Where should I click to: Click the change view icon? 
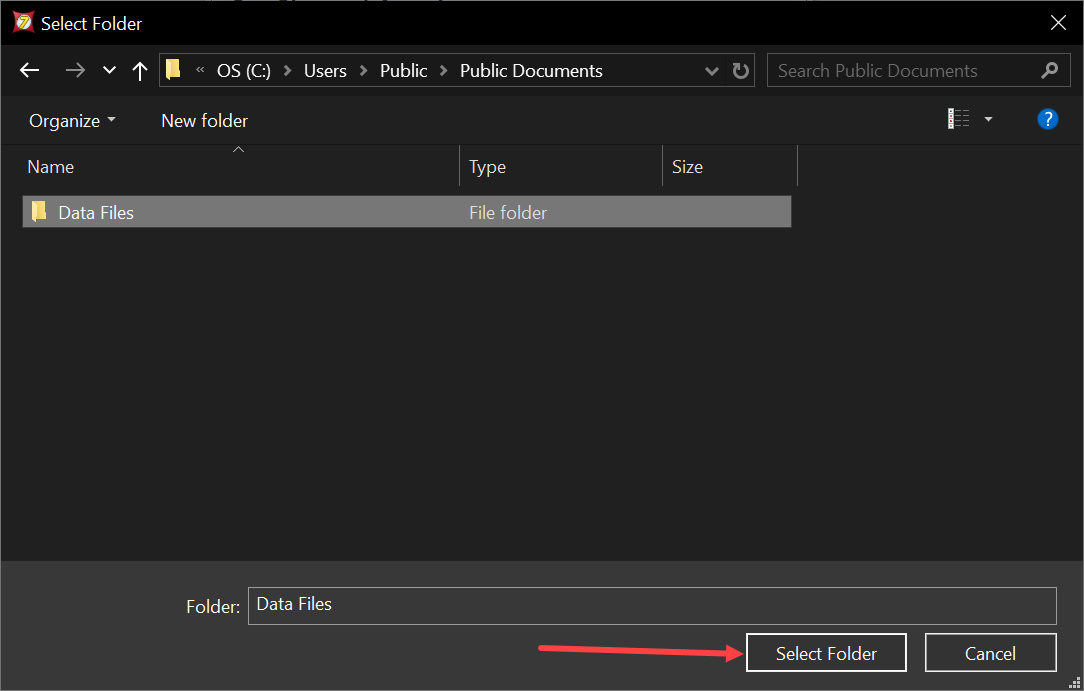click(x=958, y=120)
